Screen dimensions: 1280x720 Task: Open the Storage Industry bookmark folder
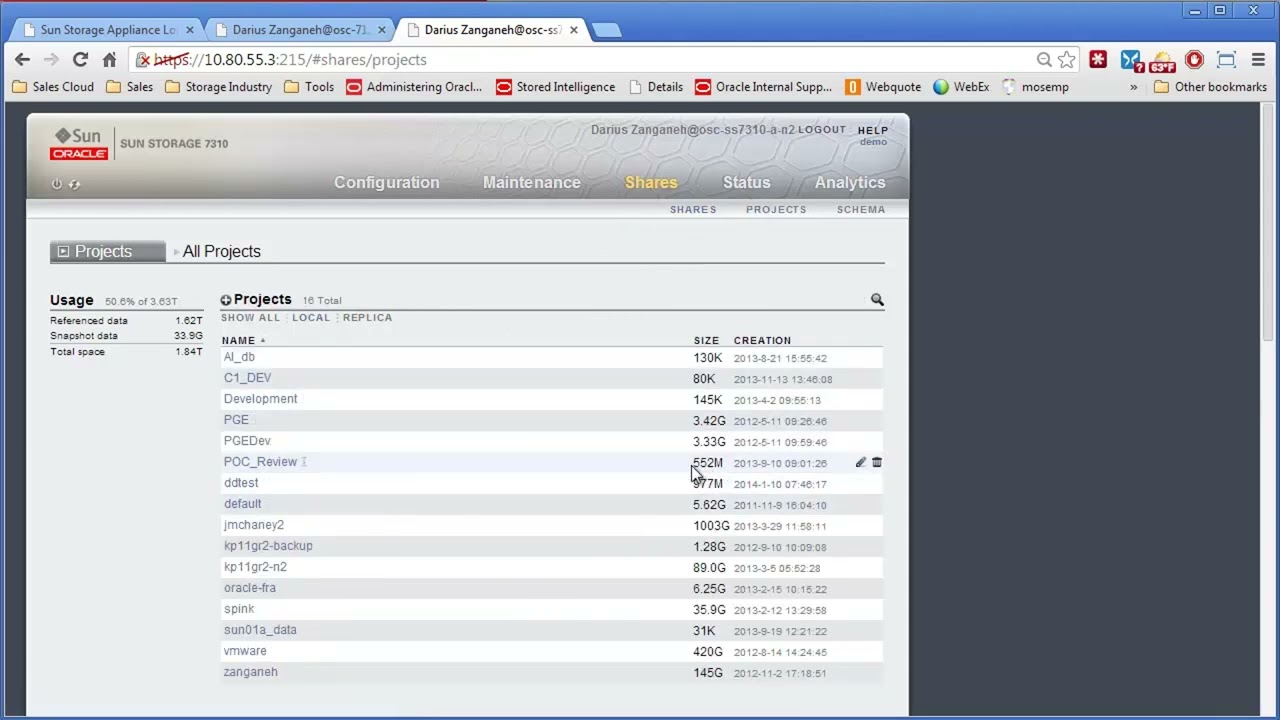[x=218, y=87]
